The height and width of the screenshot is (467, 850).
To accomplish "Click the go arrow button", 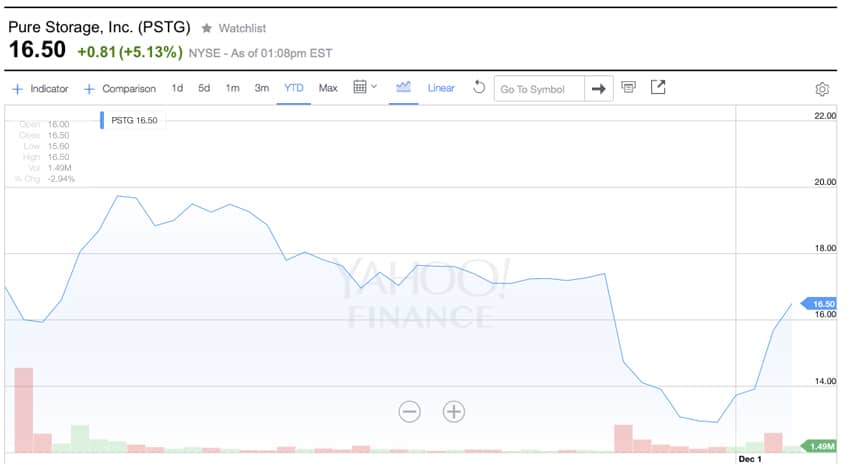I will click(x=598, y=89).
